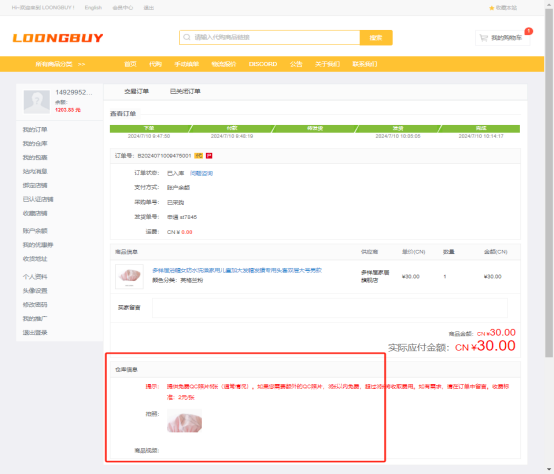Open the 会员中心 member center link

pos(123,8)
